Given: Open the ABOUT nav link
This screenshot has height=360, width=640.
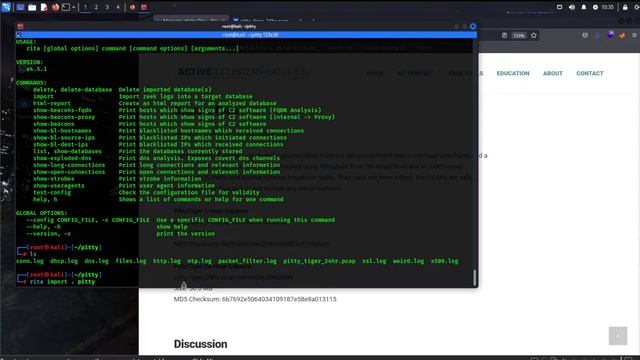Looking at the screenshot, I should [x=553, y=73].
